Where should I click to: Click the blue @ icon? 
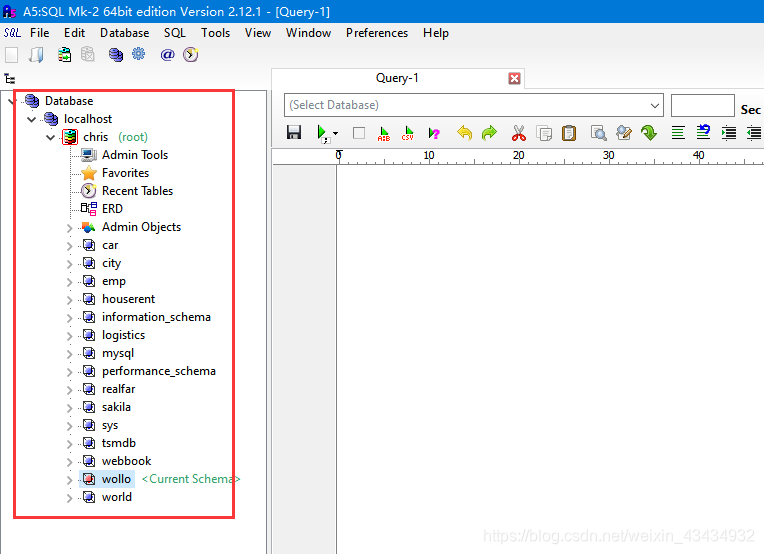(167, 55)
